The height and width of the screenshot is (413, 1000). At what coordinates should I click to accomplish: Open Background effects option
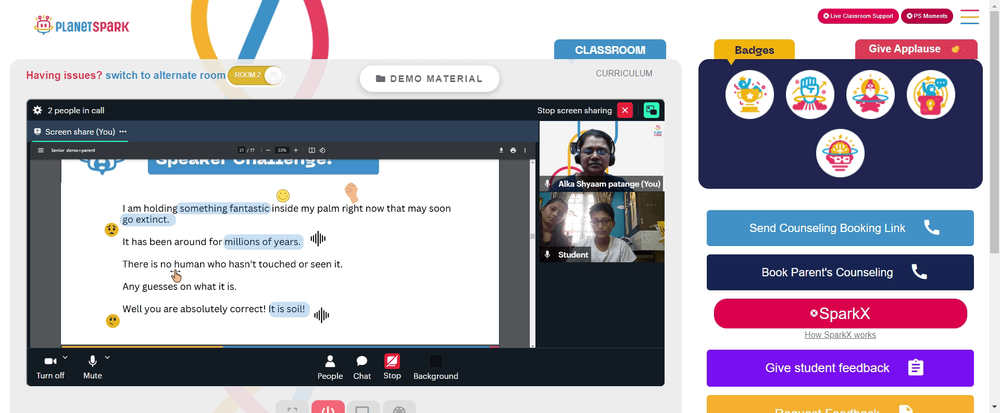436,368
